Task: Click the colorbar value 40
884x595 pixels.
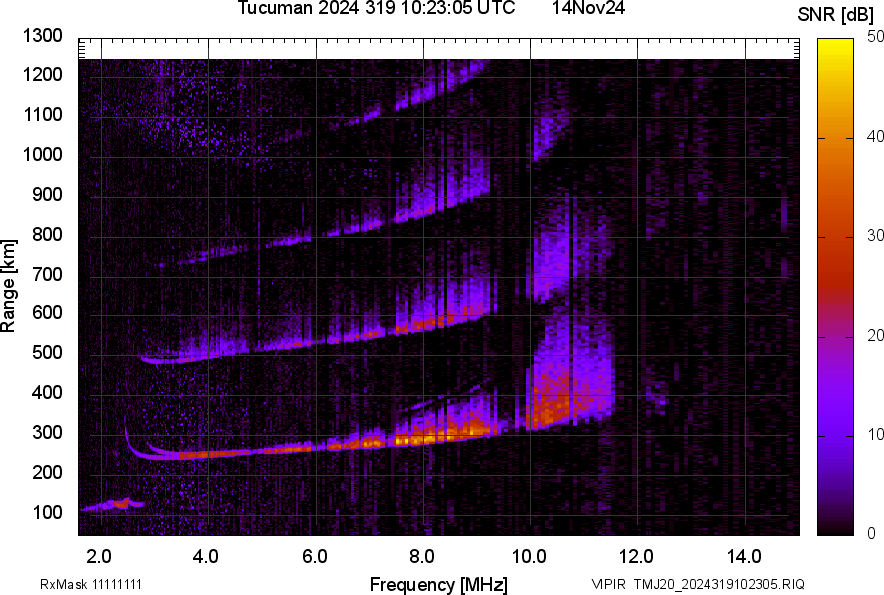Action: tap(875, 136)
